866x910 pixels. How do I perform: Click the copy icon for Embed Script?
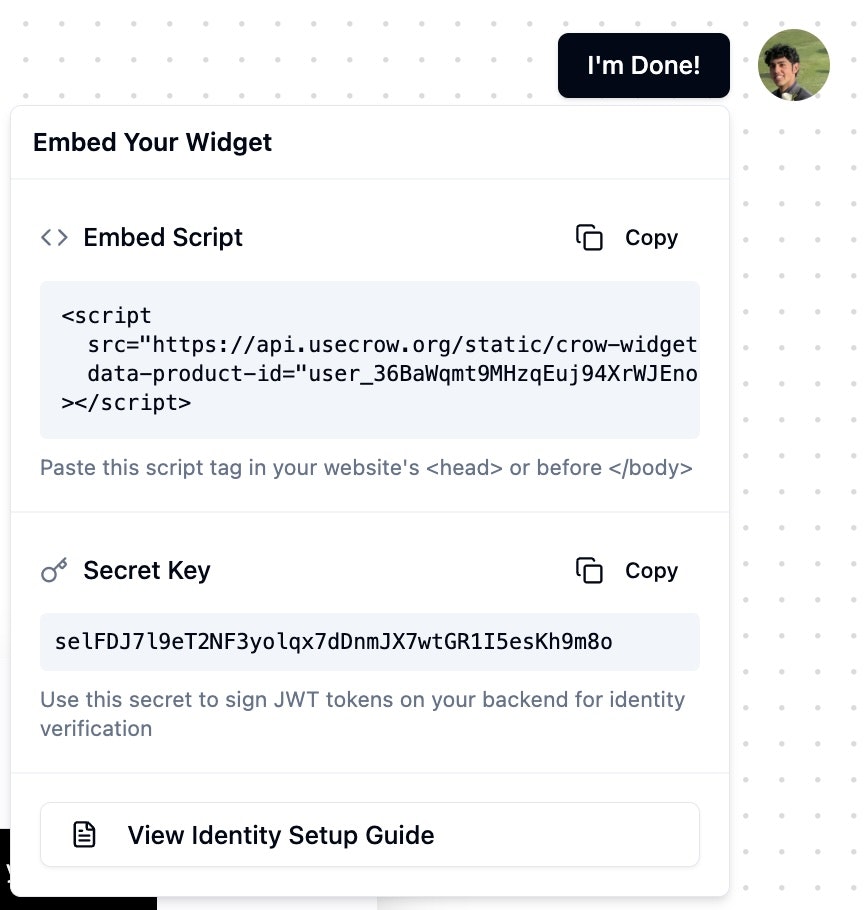589,238
